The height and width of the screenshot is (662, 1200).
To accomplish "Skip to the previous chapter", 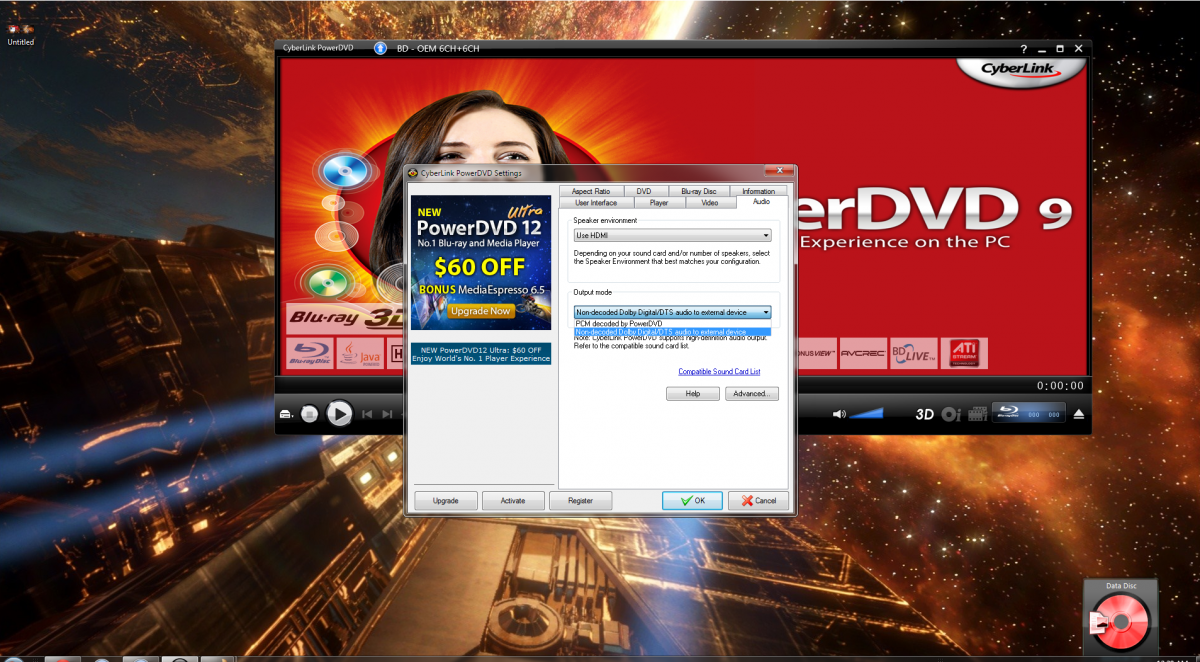I will pyautogui.click(x=367, y=414).
